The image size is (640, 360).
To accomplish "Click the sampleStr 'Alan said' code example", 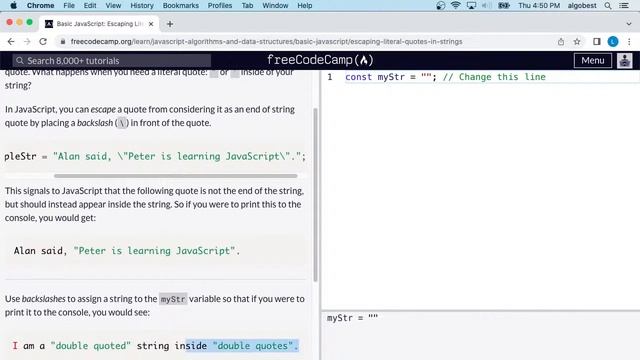I will point(155,156).
